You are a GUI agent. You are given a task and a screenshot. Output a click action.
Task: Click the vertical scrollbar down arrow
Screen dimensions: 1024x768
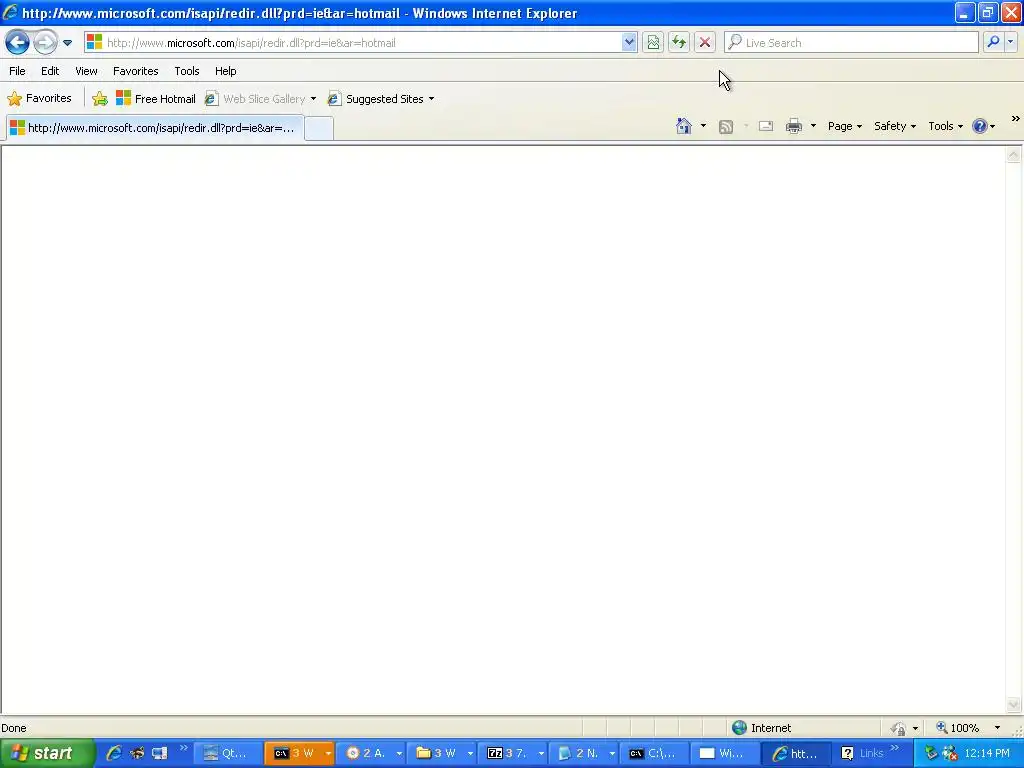[1014, 705]
